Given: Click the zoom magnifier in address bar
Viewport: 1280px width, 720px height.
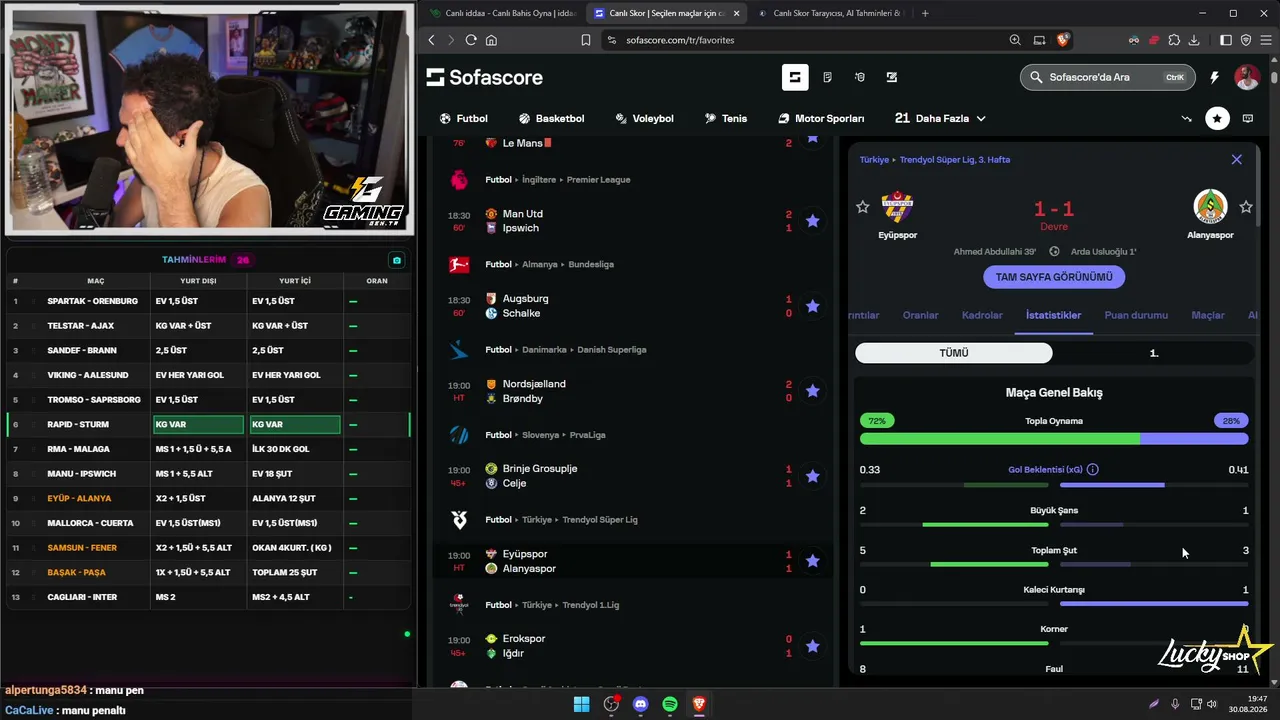Looking at the screenshot, I should [1015, 40].
